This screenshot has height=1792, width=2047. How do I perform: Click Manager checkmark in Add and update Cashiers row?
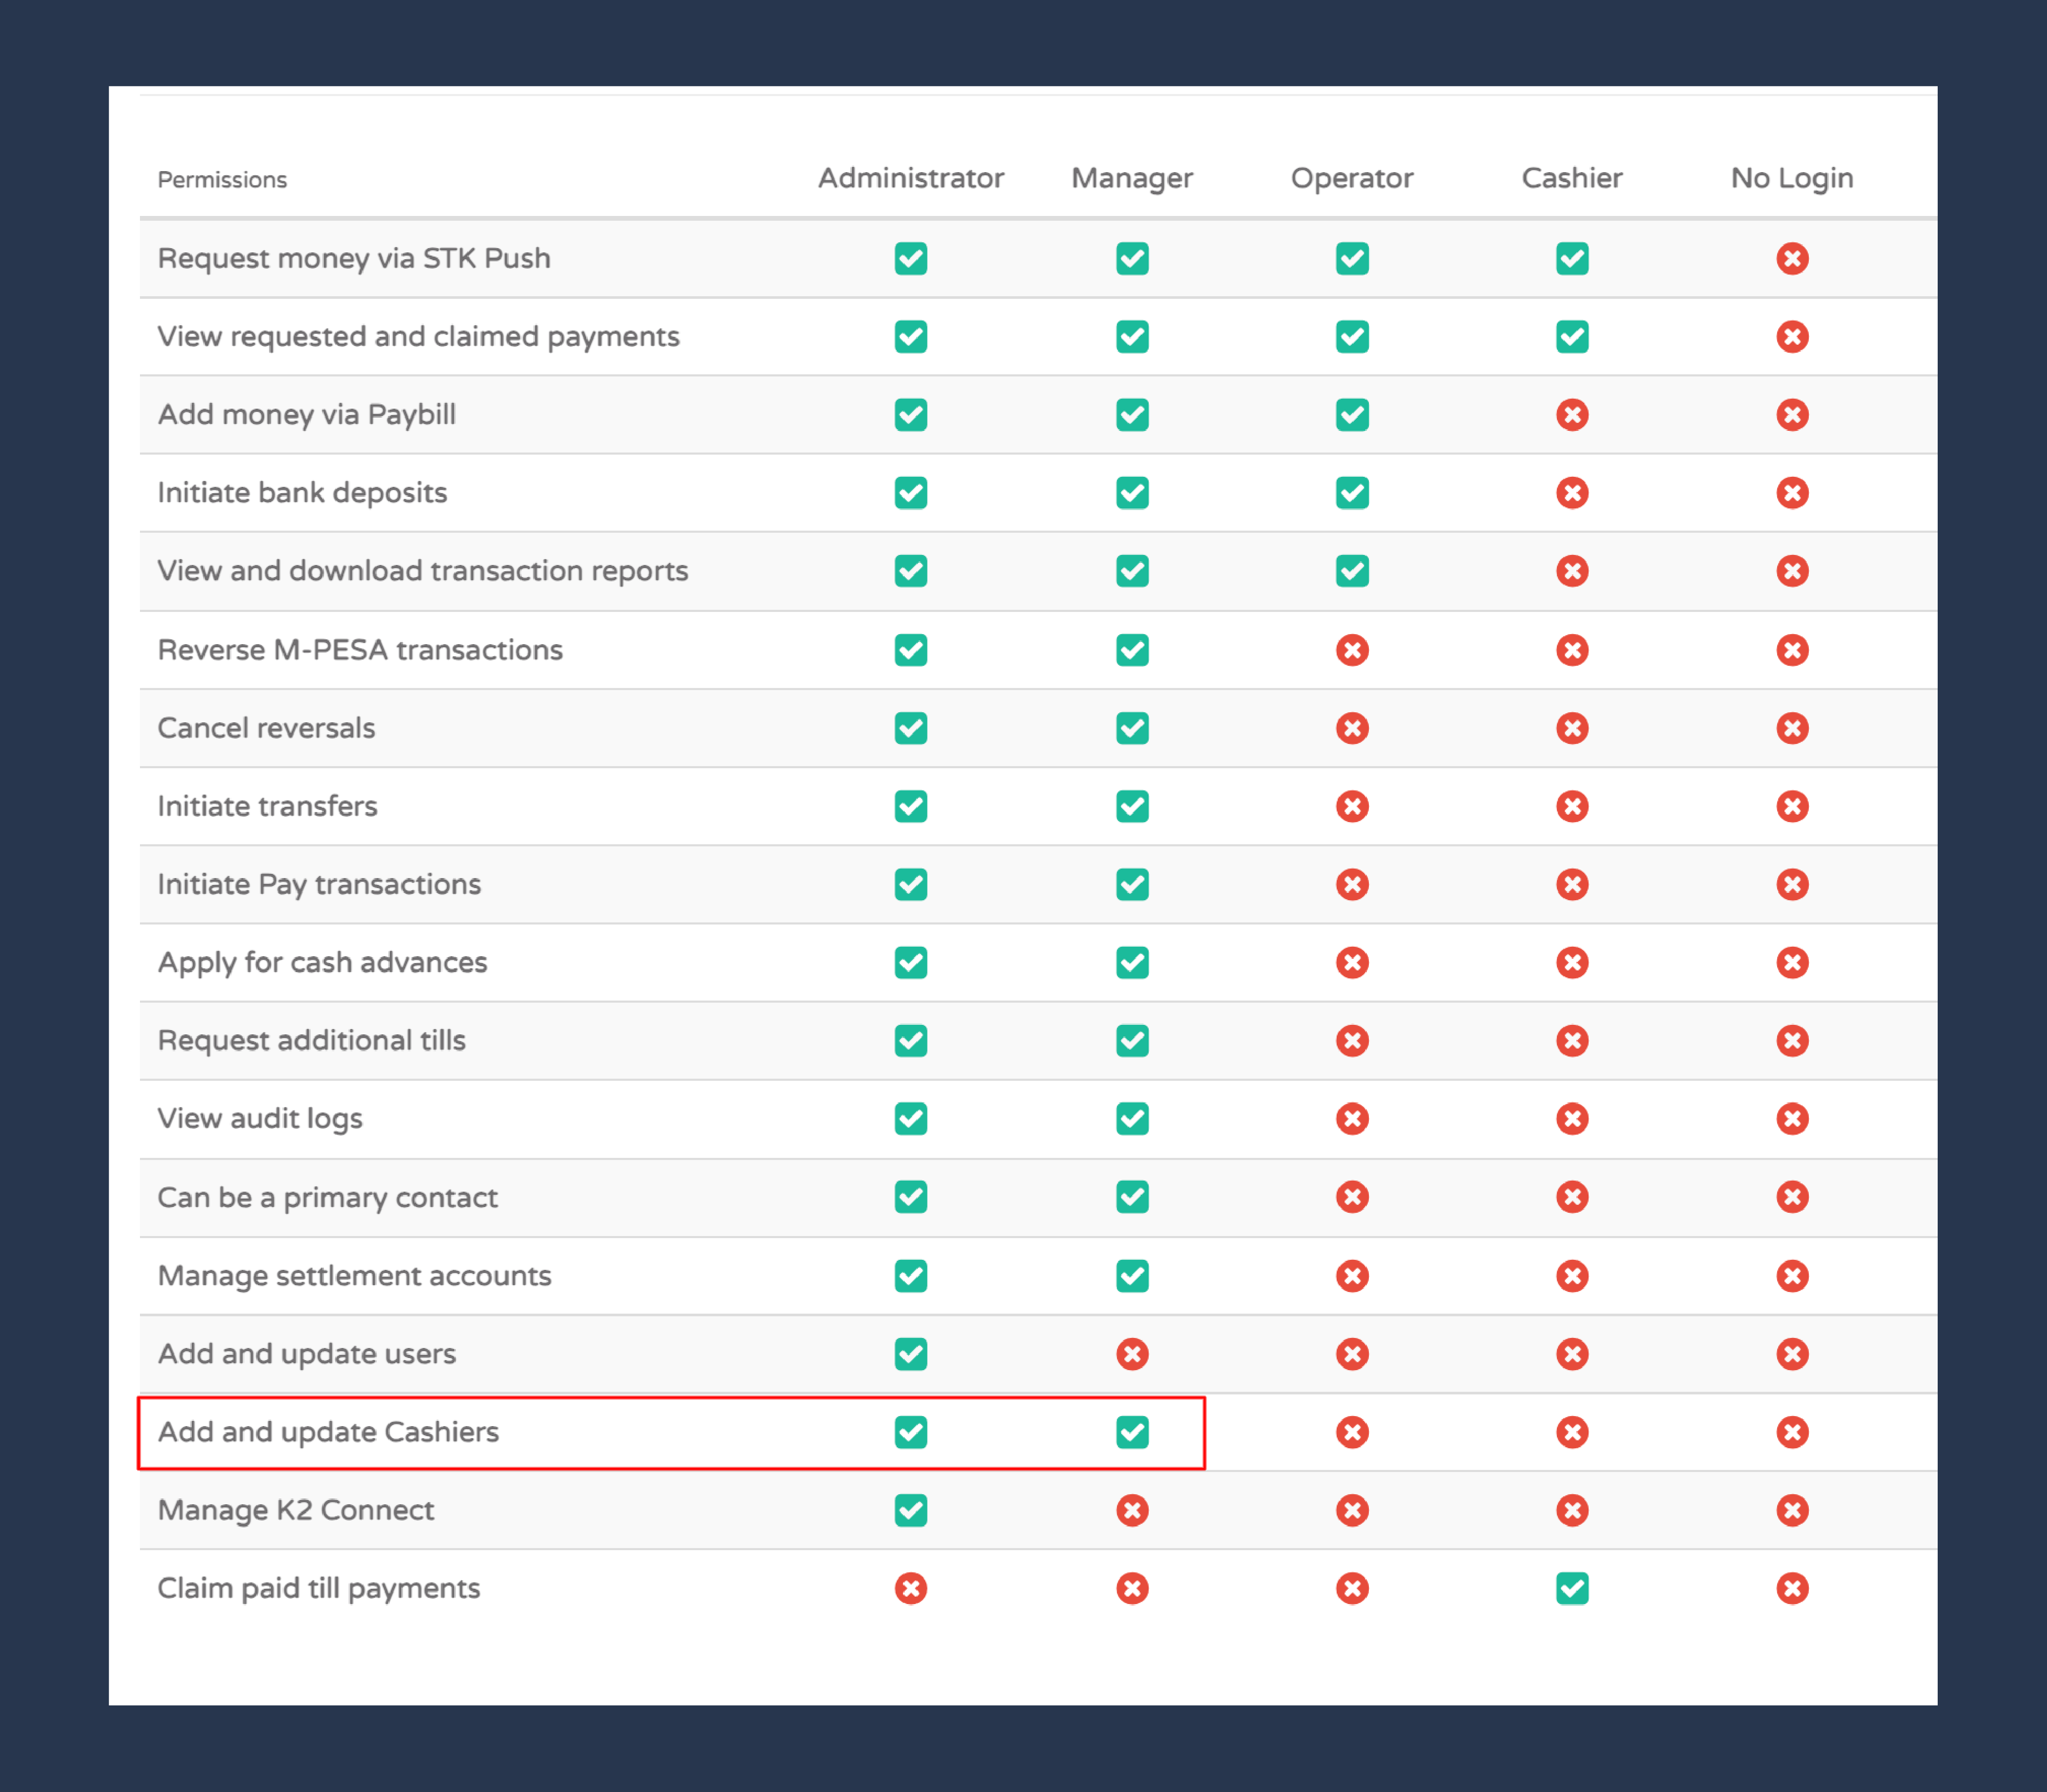[1131, 1432]
